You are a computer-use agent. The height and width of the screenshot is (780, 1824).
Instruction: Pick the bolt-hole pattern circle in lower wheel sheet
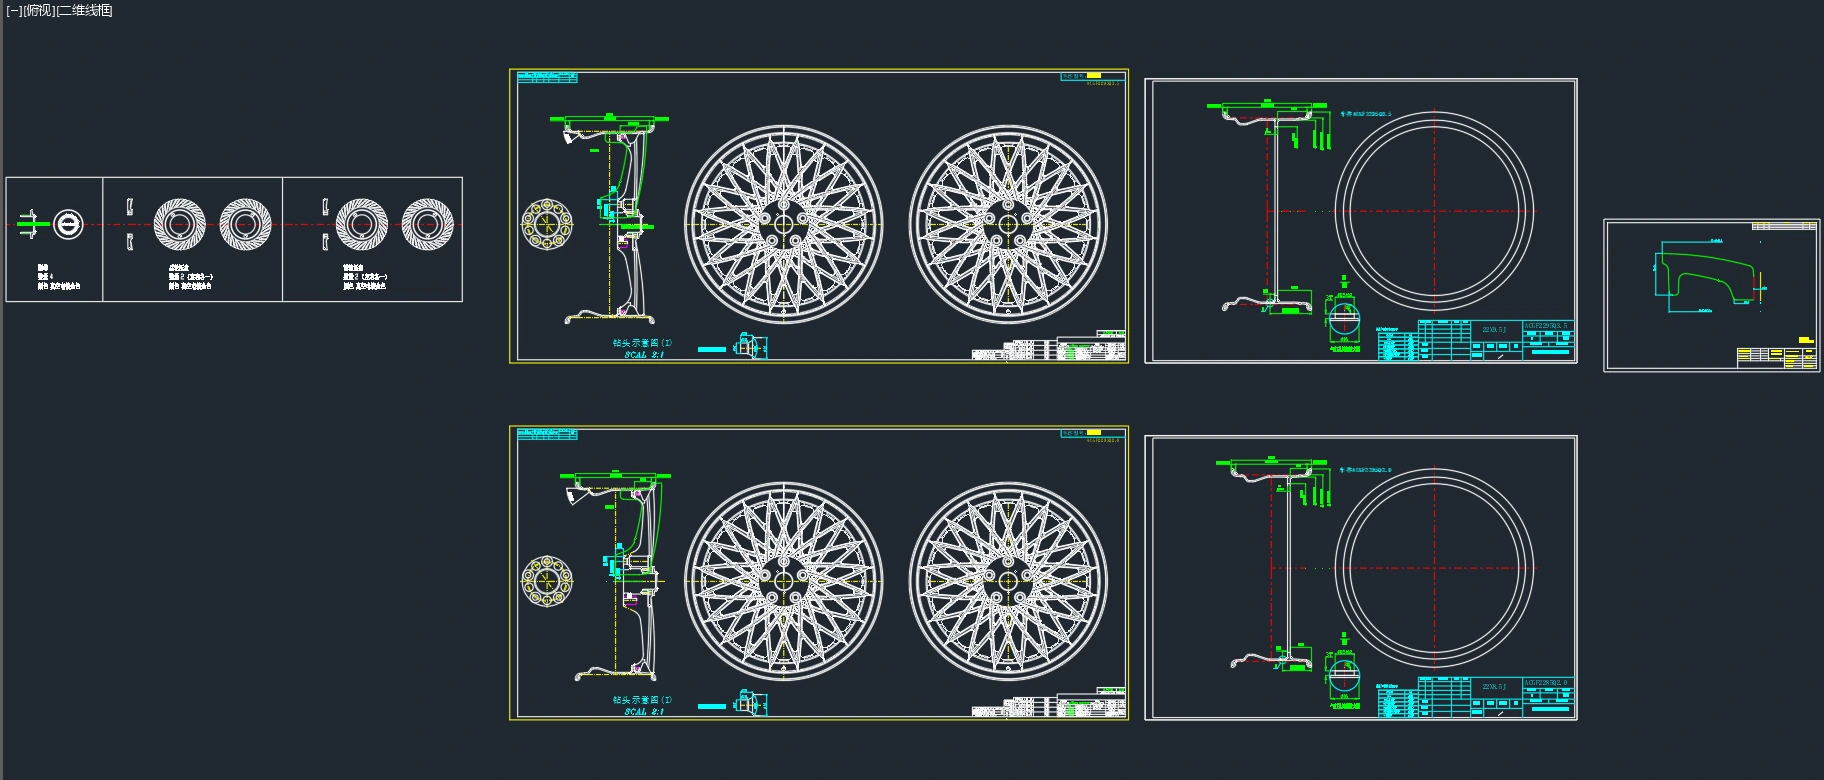(547, 580)
